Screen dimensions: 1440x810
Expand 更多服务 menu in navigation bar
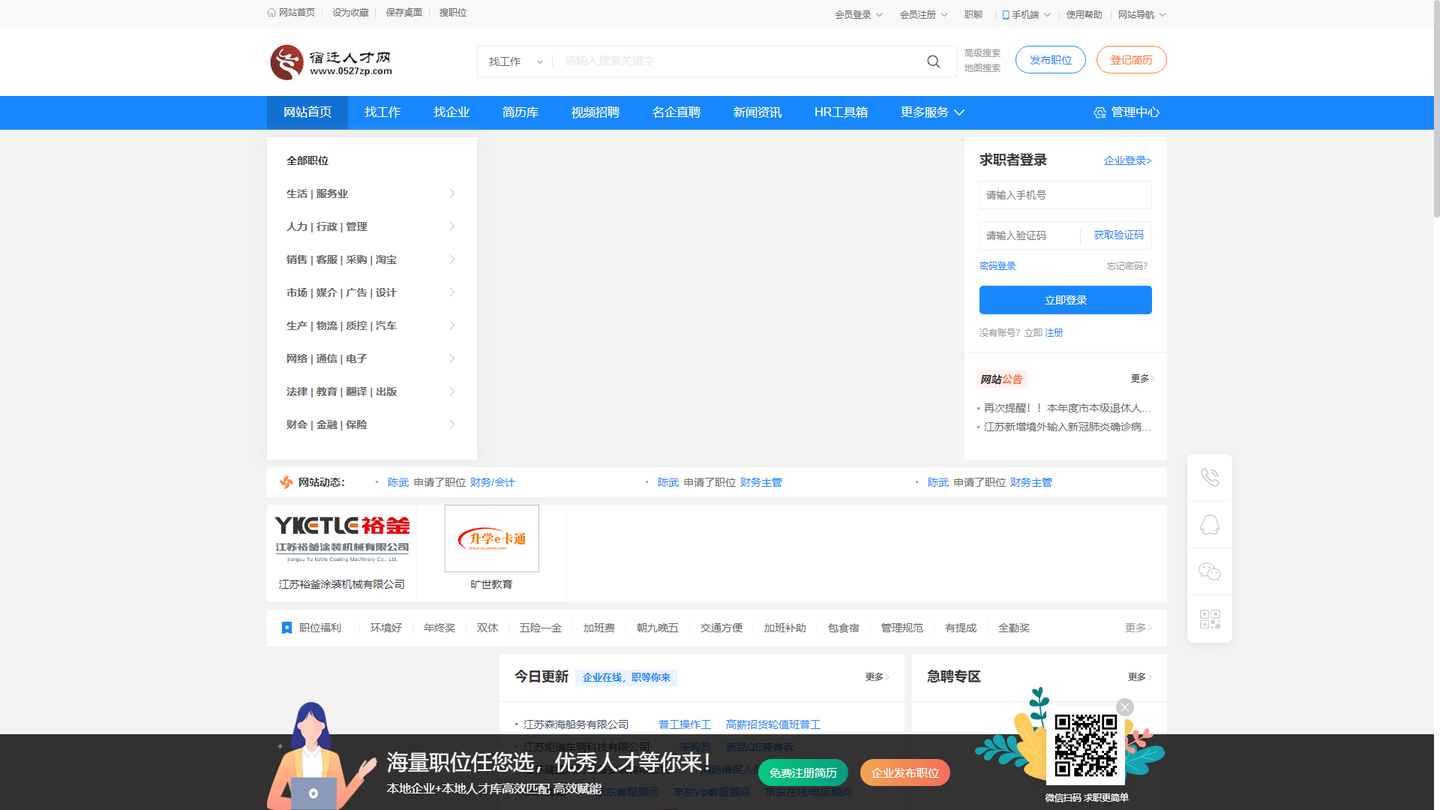click(x=932, y=112)
